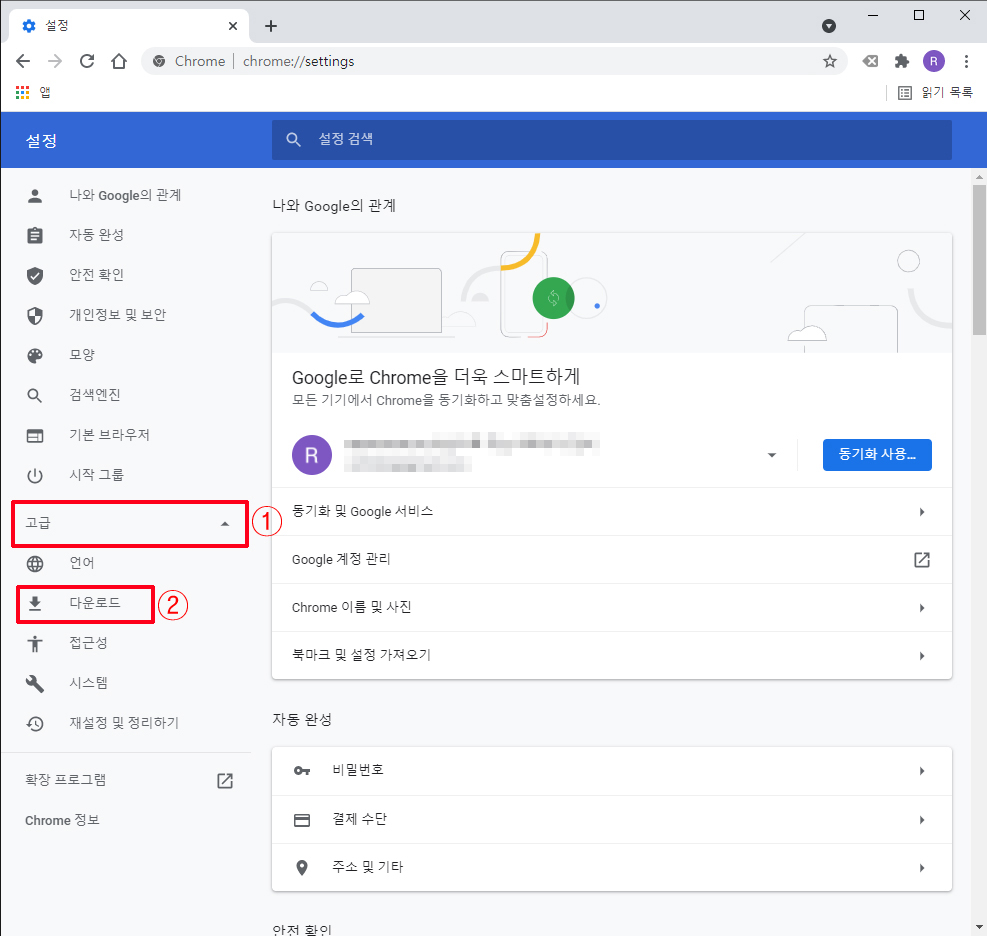Select 모양 in sidebar
Image resolution: width=987 pixels, height=936 pixels.
82,355
